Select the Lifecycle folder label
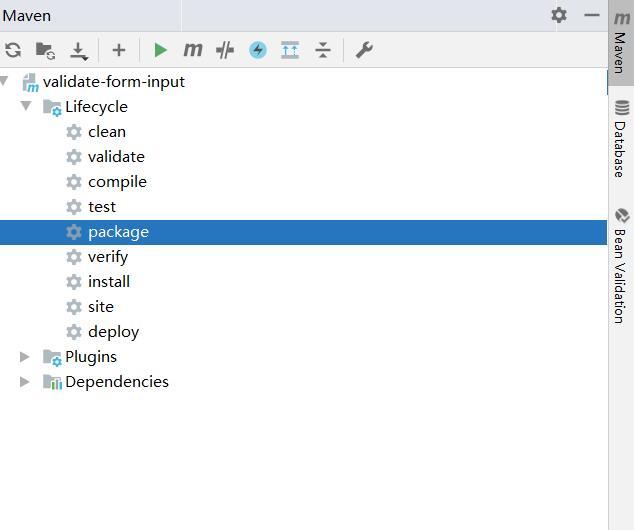 [96, 107]
